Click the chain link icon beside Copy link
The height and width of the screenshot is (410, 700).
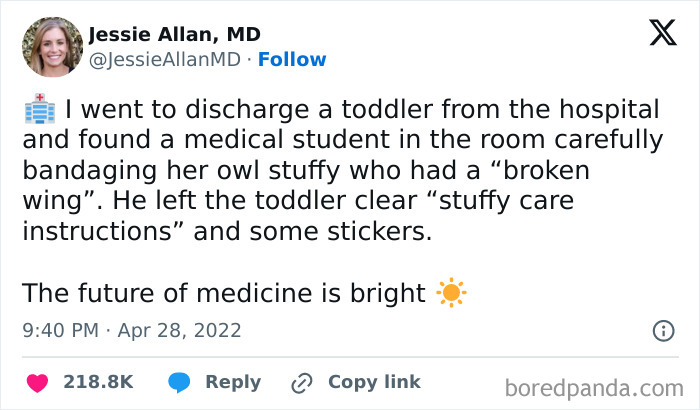click(x=302, y=383)
